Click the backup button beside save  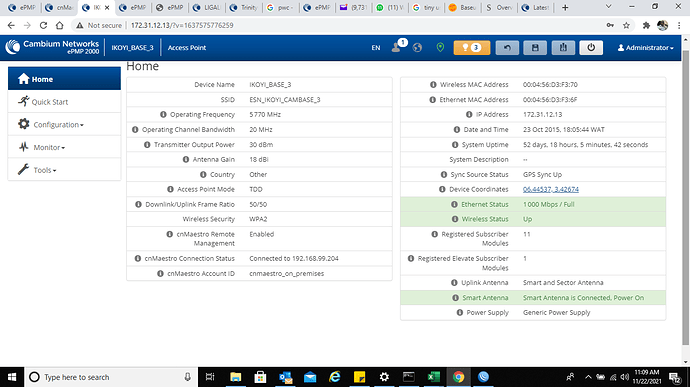click(563, 48)
